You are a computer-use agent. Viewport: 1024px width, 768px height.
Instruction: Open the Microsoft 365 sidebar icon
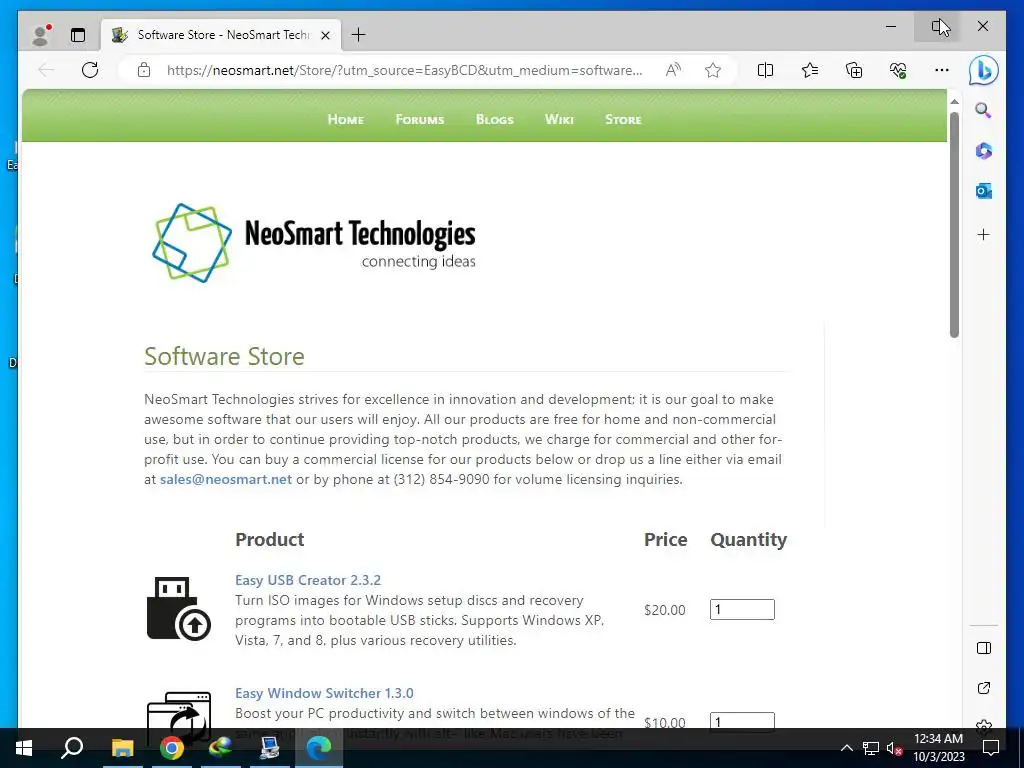coord(984,151)
